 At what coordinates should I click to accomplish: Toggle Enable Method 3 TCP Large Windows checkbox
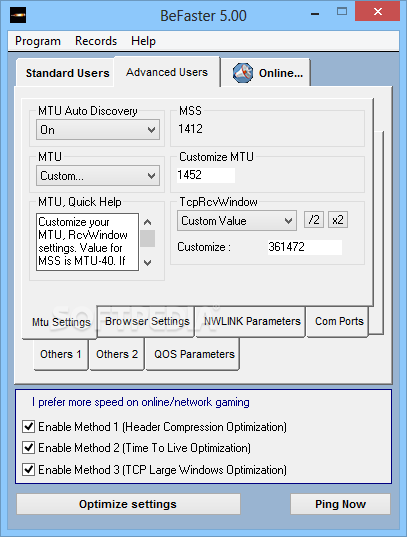[28, 470]
